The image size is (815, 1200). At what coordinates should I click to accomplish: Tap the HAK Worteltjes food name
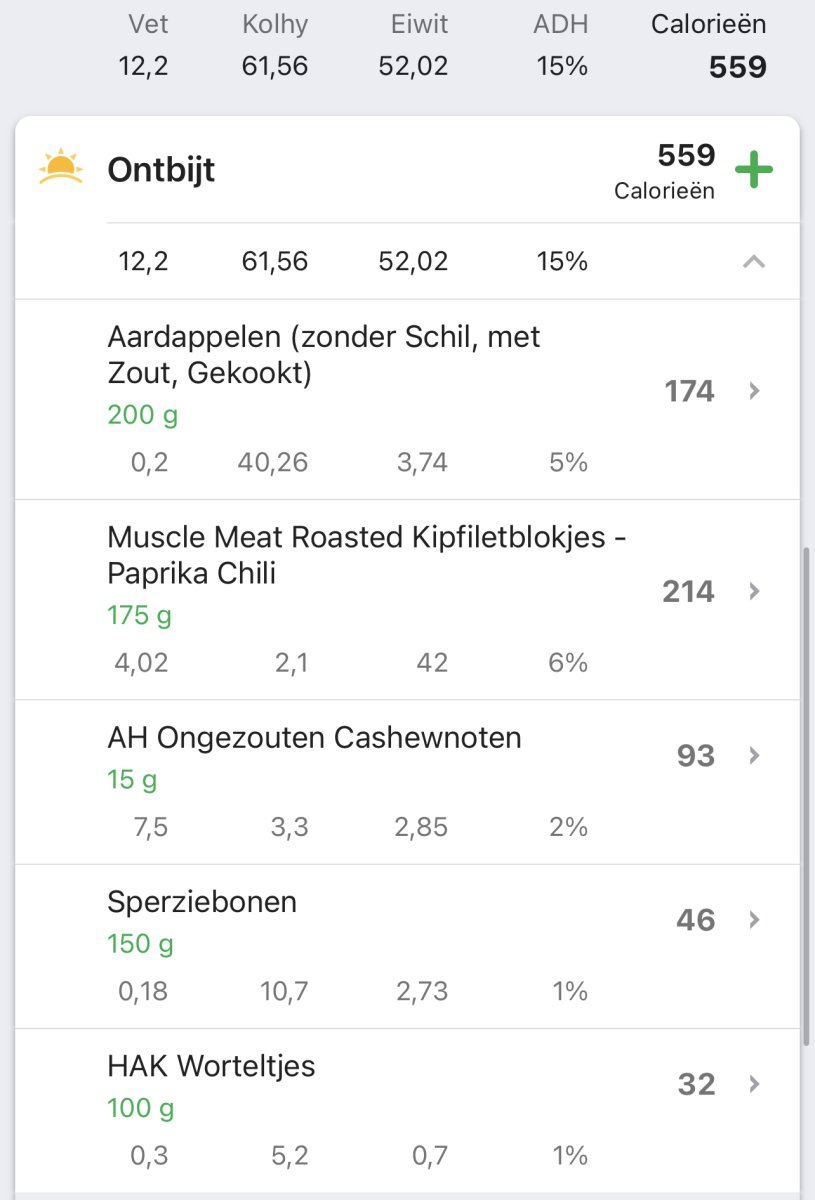[x=211, y=1066]
